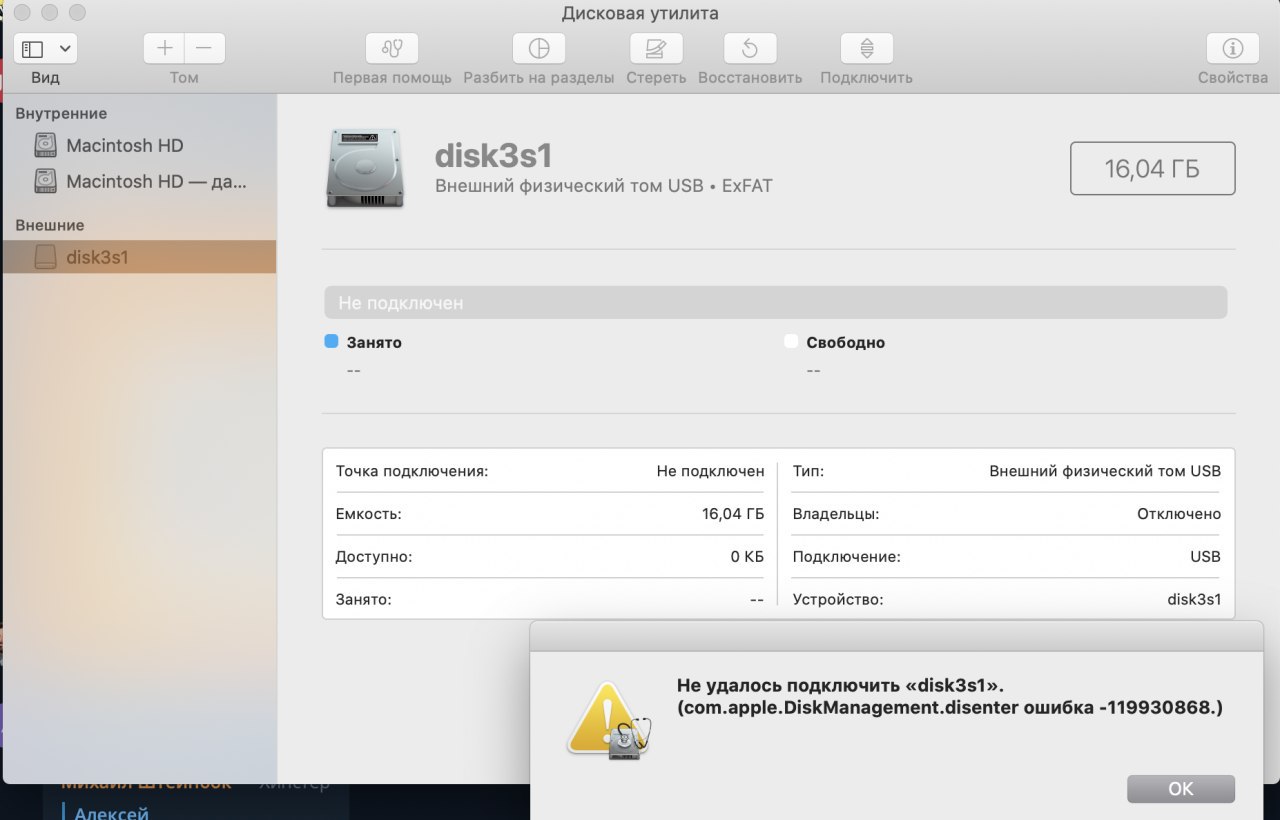Viewport: 1280px width, 820px height.
Task: Click the Емкость row in the info table
Action: (550, 514)
